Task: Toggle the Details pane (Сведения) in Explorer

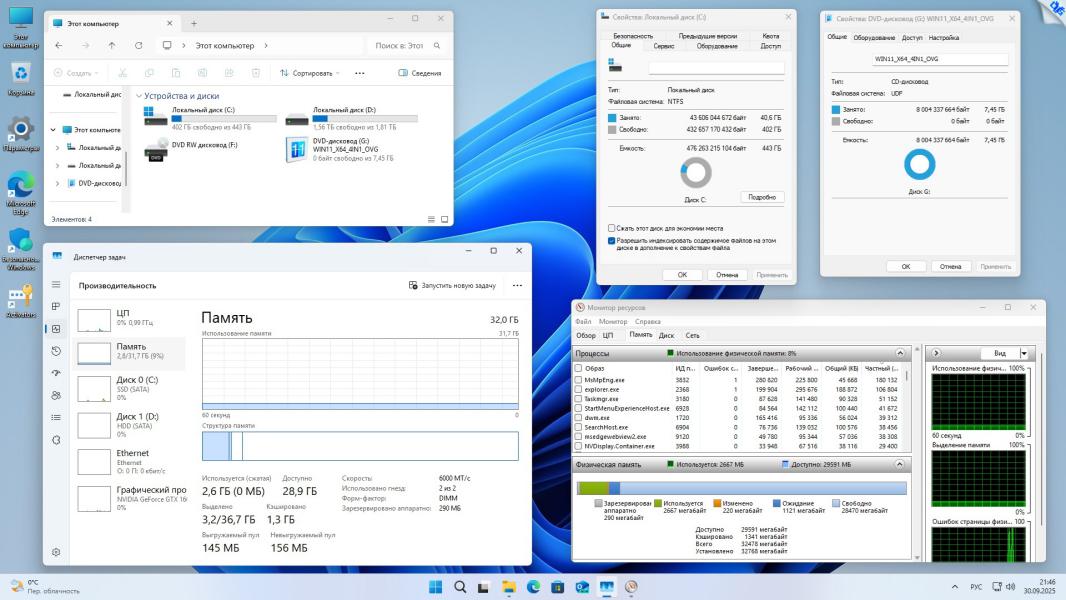Action: coord(419,73)
